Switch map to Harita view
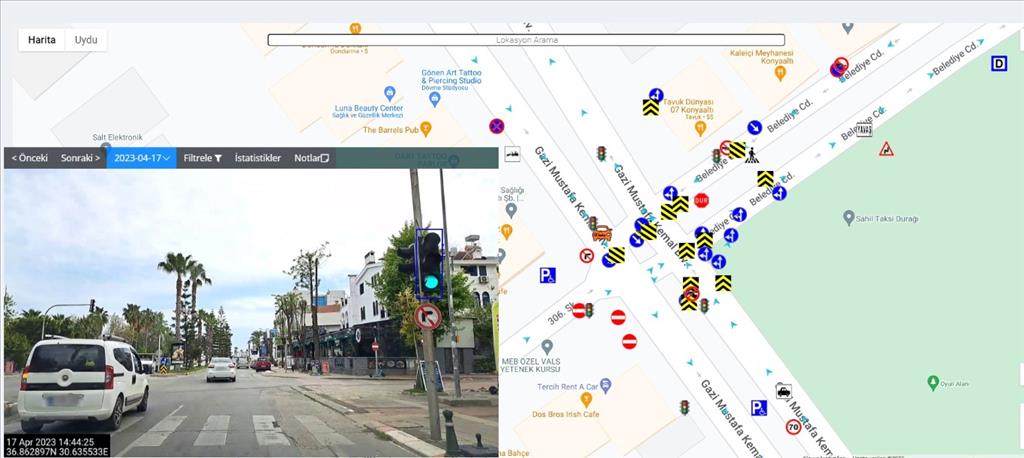The height and width of the screenshot is (458, 1024). coord(42,40)
